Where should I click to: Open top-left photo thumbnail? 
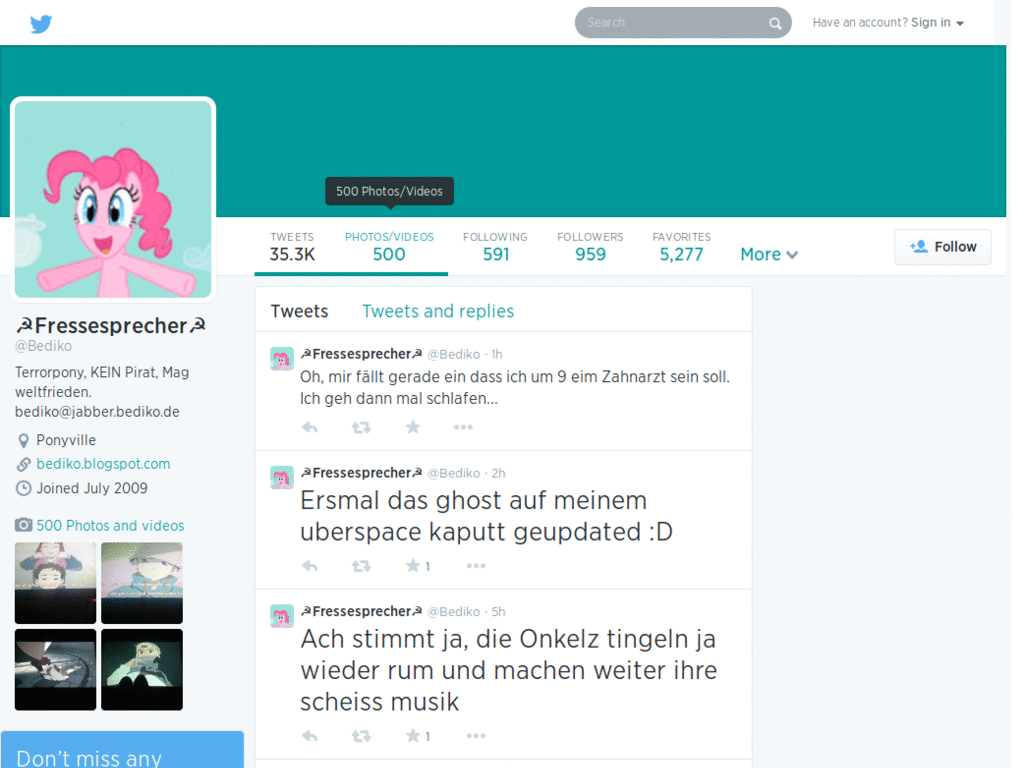pyautogui.click(x=56, y=583)
